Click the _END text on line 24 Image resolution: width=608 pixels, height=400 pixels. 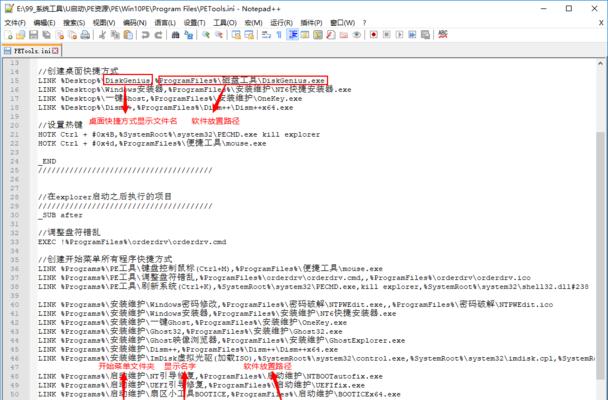[47, 161]
